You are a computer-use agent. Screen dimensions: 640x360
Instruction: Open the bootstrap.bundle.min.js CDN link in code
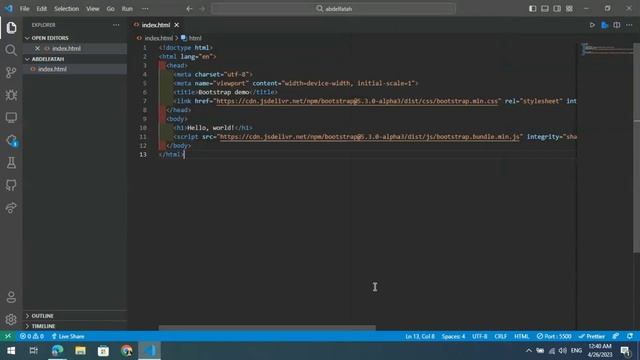[x=370, y=137]
